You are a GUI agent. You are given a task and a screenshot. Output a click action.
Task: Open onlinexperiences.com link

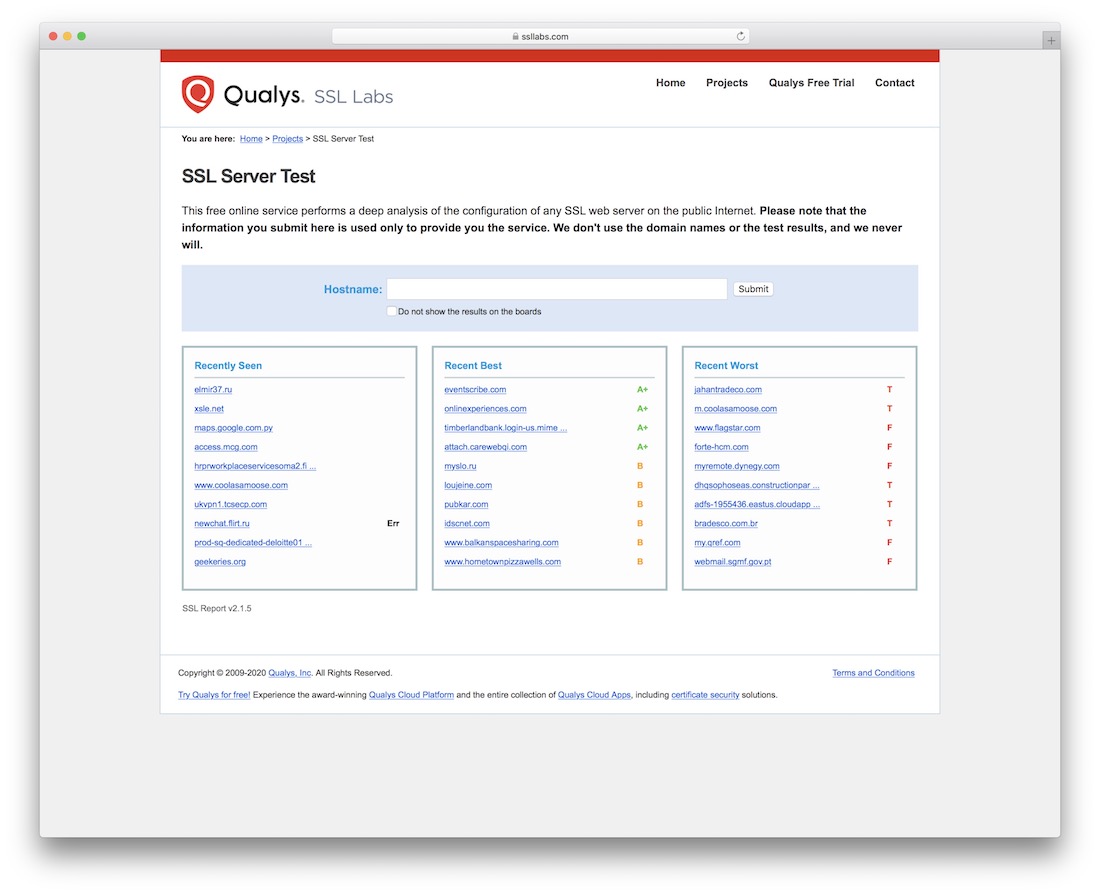coord(485,408)
